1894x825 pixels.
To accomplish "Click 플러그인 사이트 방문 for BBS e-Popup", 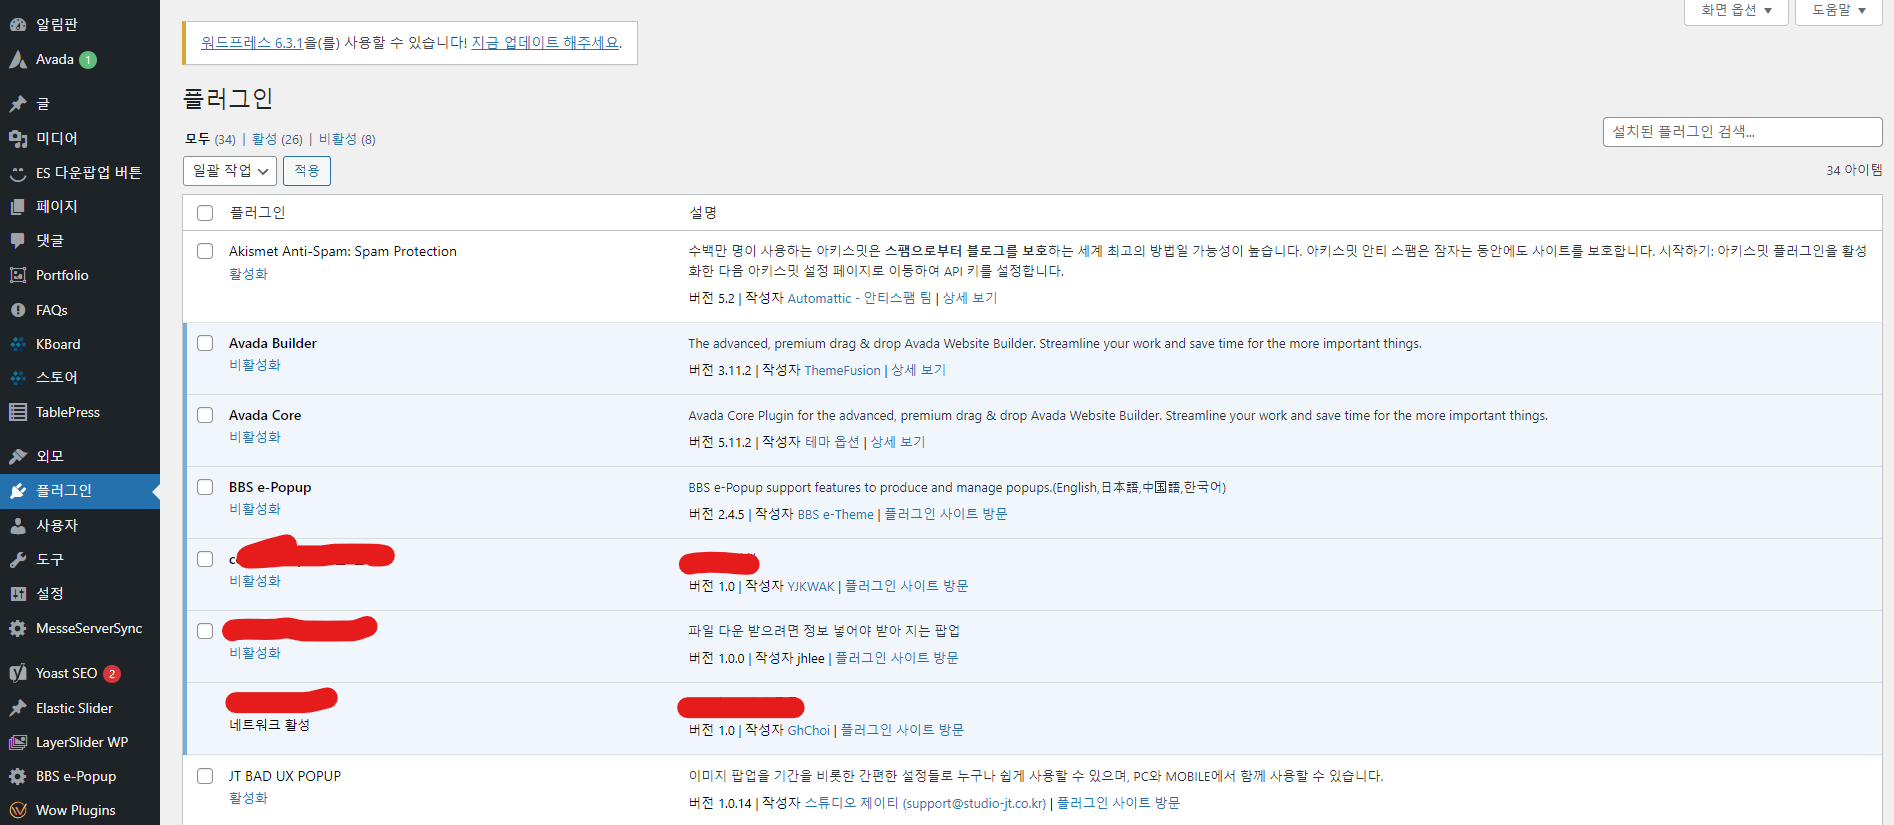I will [x=945, y=514].
